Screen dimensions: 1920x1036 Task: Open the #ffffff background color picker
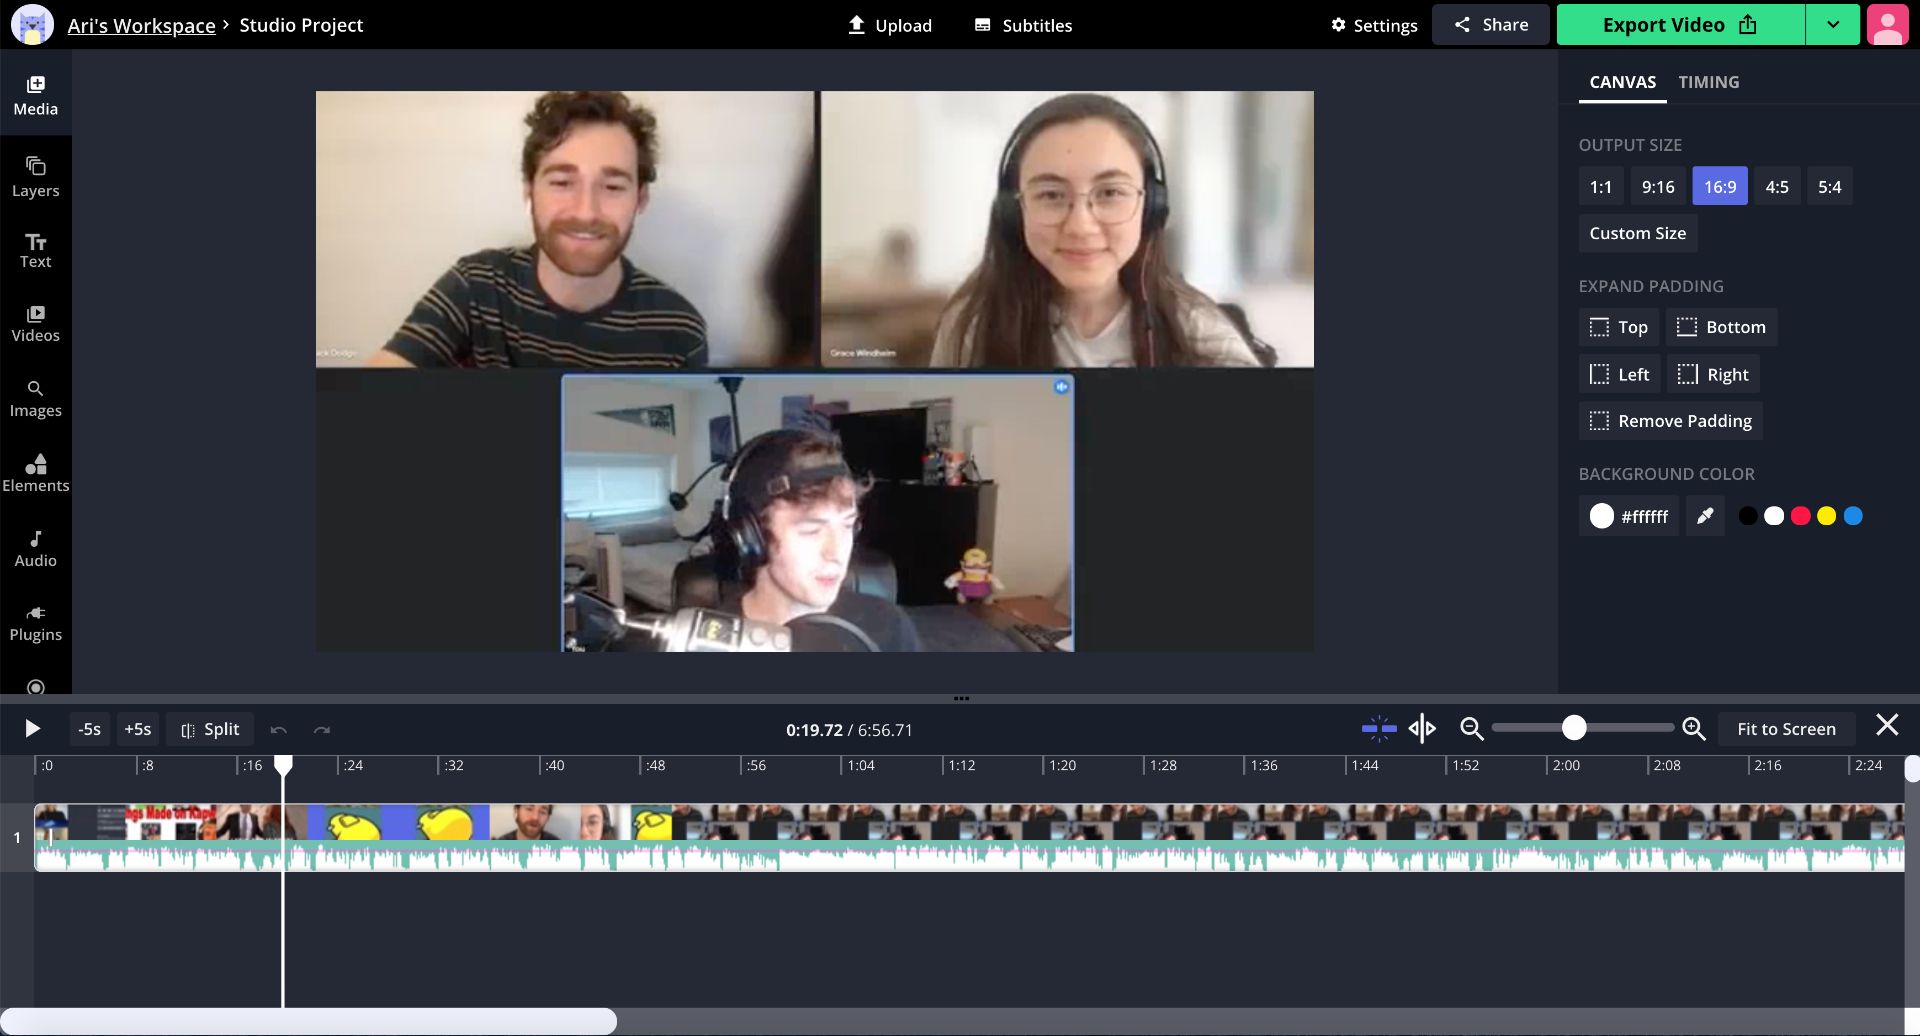(1629, 516)
